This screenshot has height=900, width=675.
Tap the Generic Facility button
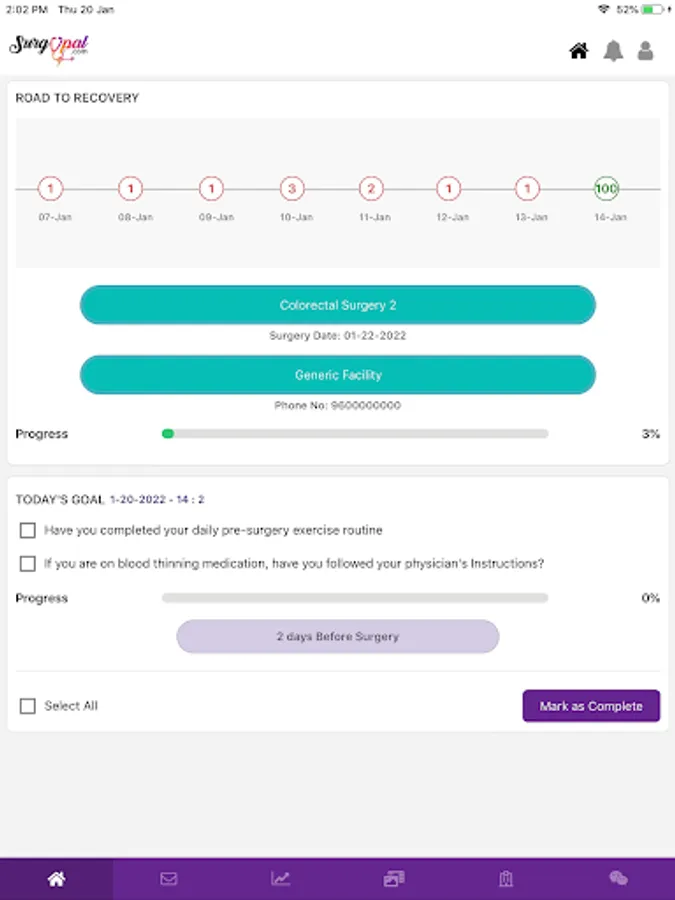click(x=338, y=375)
